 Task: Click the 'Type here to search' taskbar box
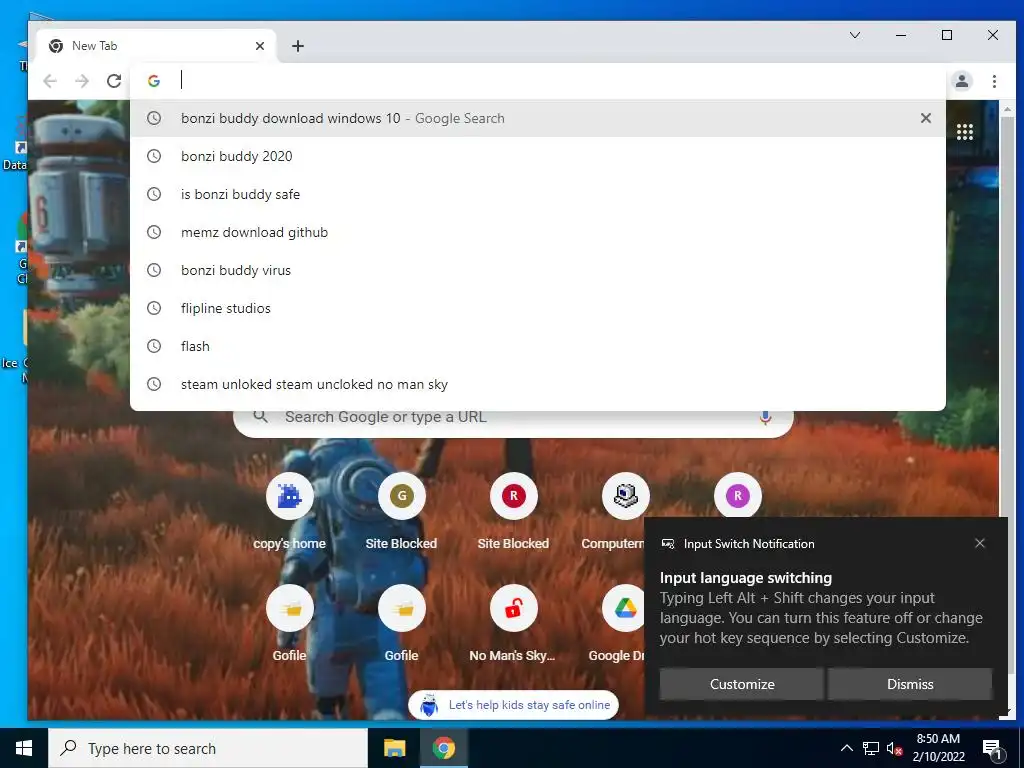pyautogui.click(x=208, y=748)
